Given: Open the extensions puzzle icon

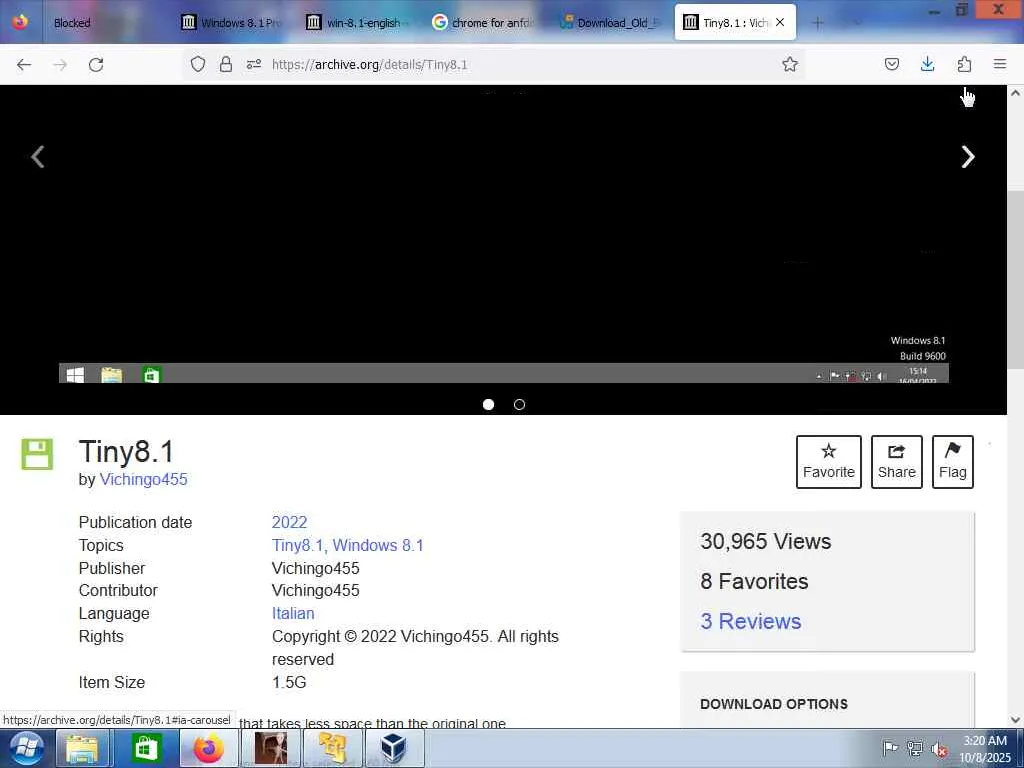Looking at the screenshot, I should click(964, 64).
